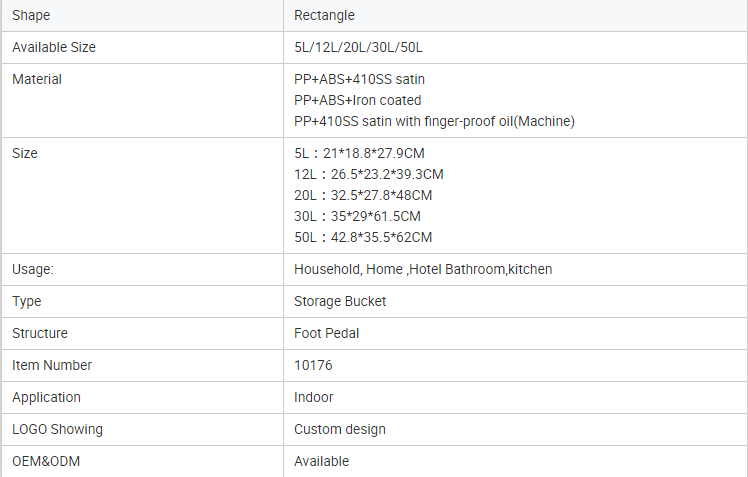
Task: Select the Available Size label
Action: pyautogui.click(x=54, y=47)
